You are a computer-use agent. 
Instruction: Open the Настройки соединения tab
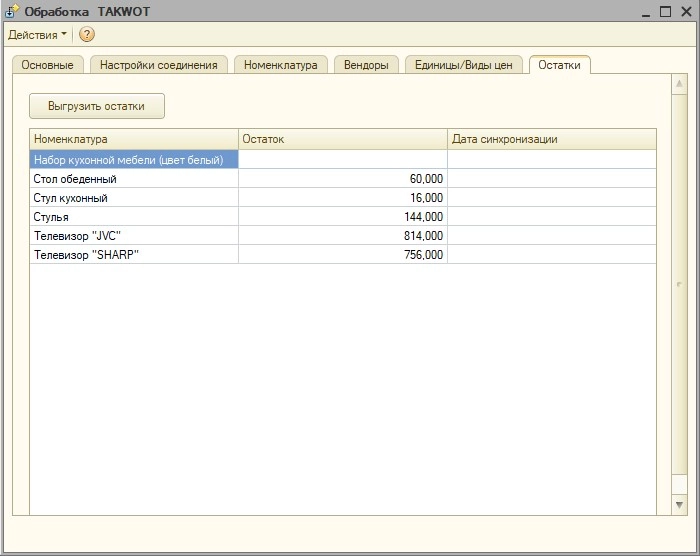tap(158, 65)
